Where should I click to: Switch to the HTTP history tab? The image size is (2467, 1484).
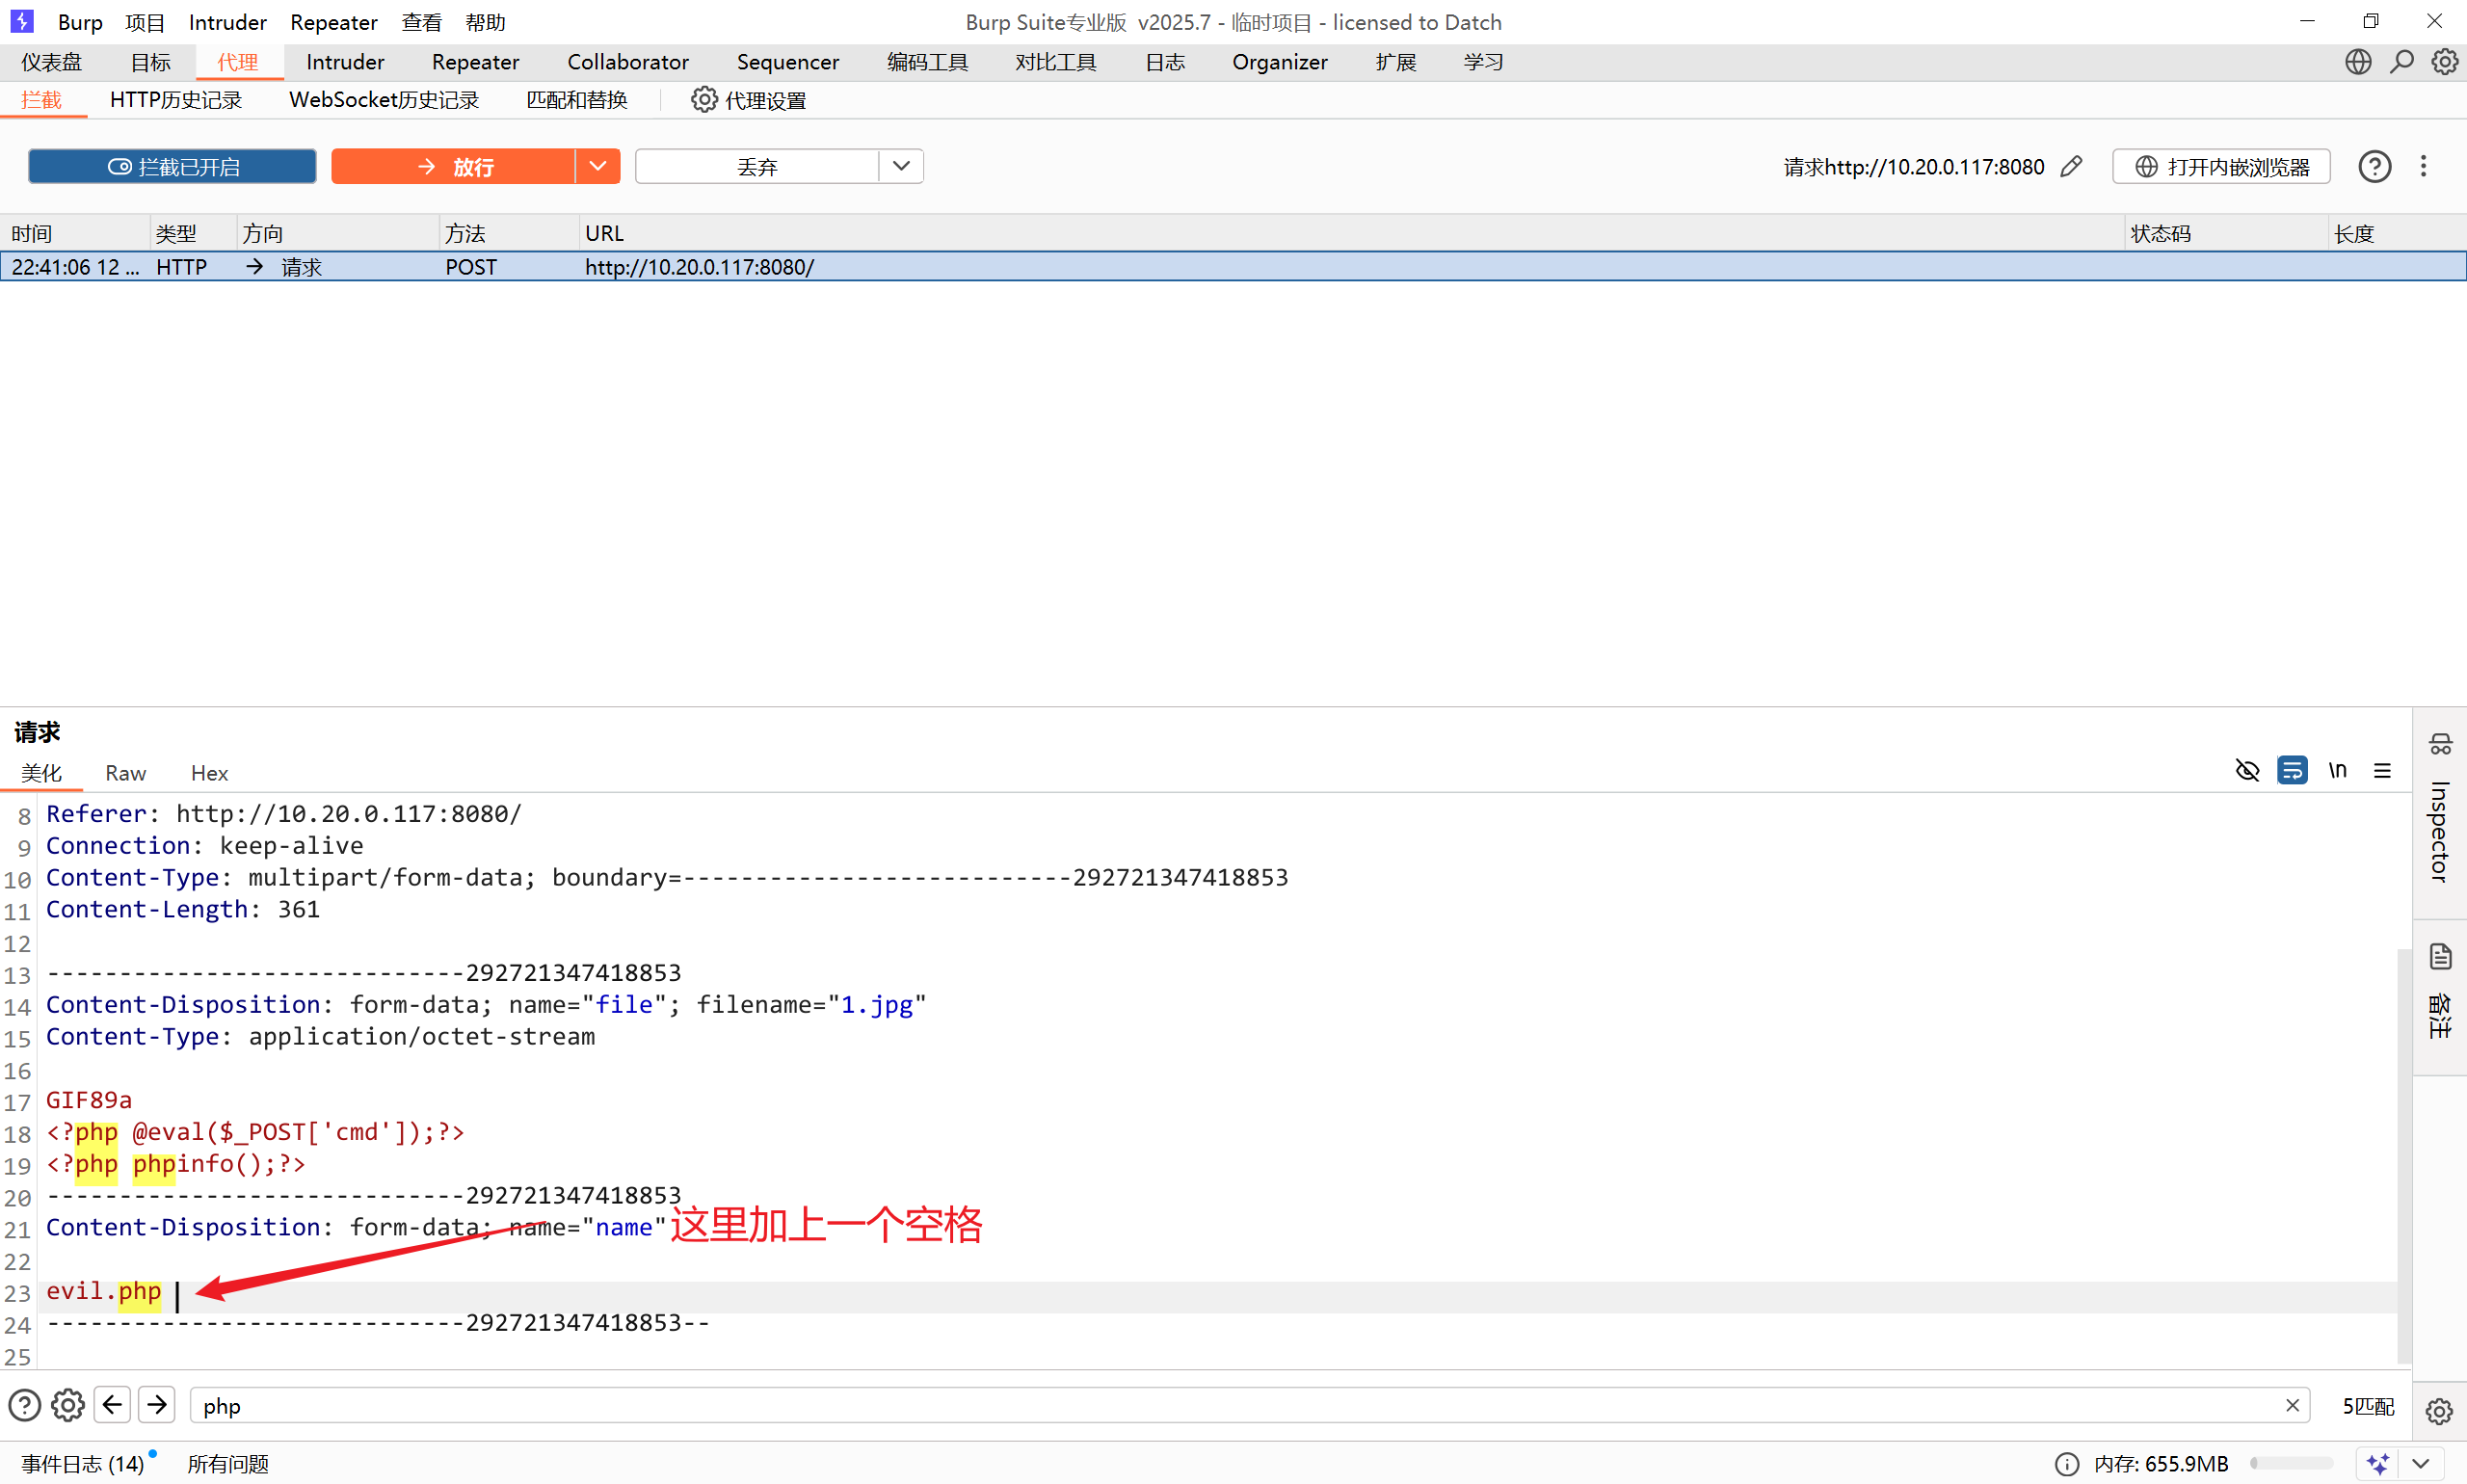click(175, 100)
